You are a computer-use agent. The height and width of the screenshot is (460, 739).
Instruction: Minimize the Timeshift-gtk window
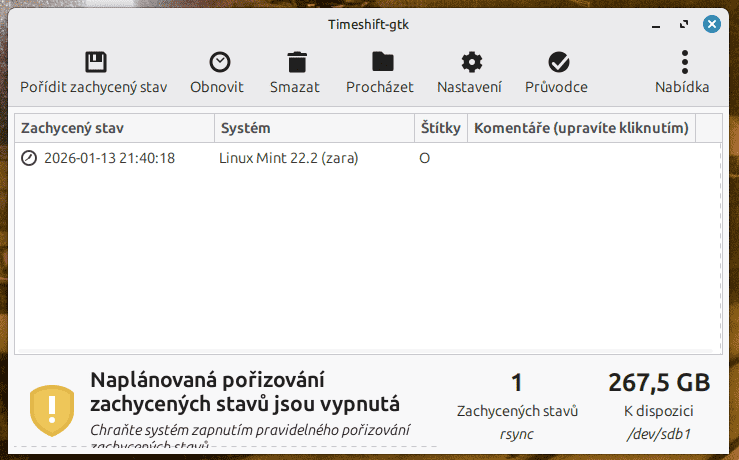coord(656,25)
